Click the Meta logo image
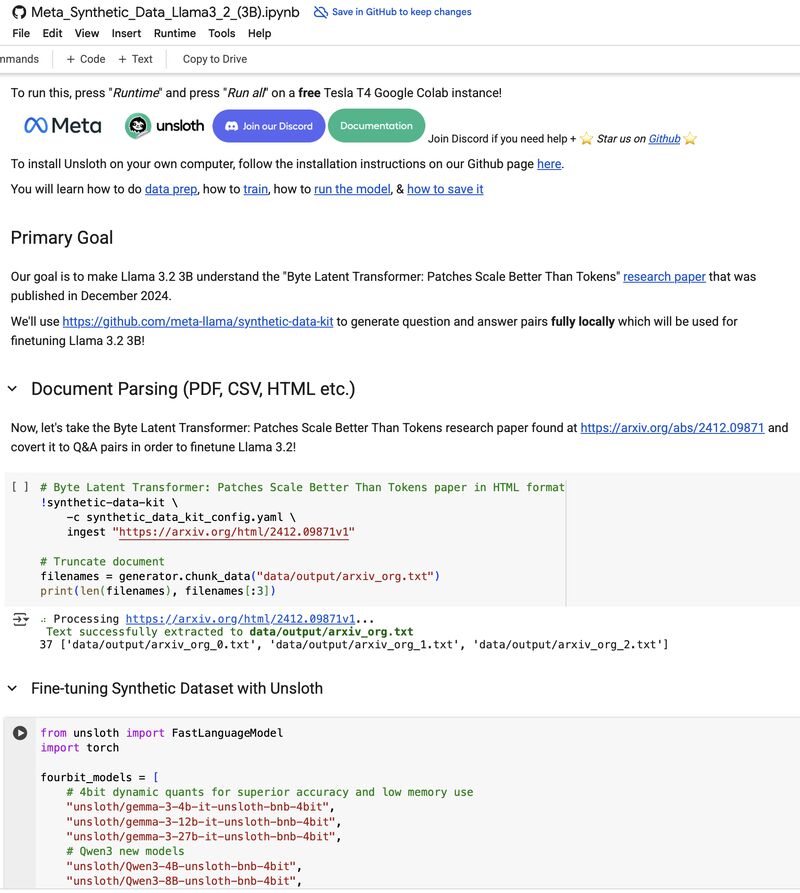The width and height of the screenshot is (800, 893). click(63, 125)
